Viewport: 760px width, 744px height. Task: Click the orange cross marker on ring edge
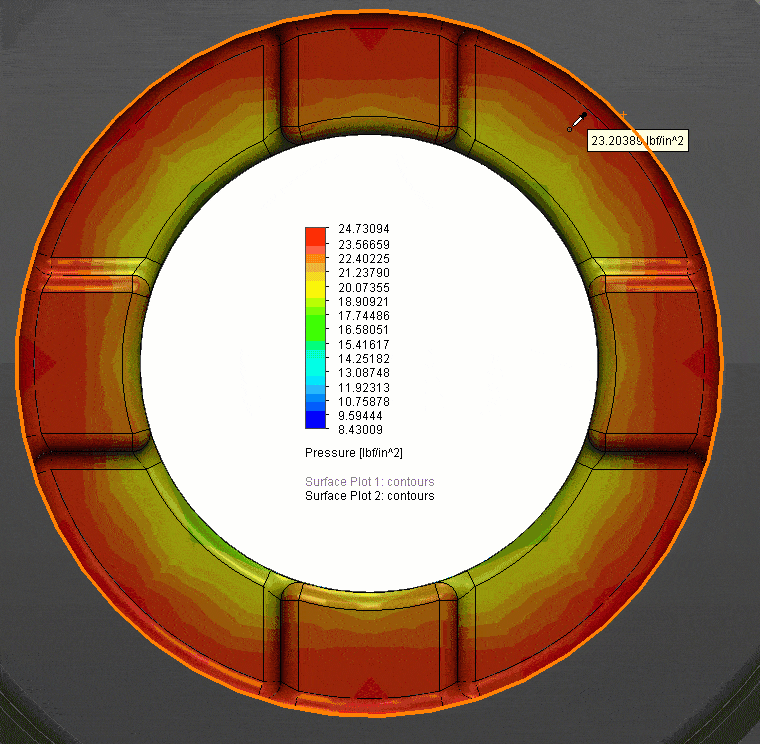(x=623, y=115)
